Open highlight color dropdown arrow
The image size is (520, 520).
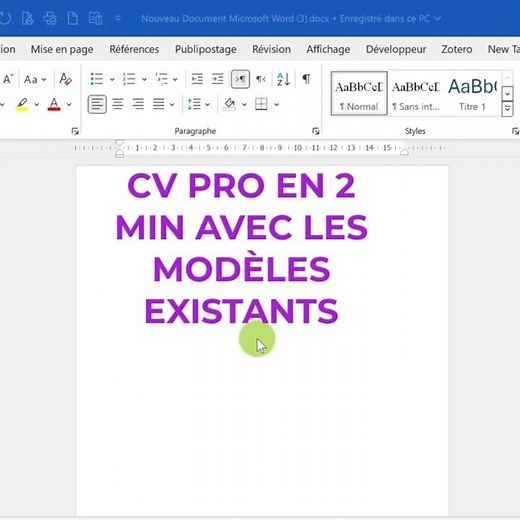pos(36,105)
